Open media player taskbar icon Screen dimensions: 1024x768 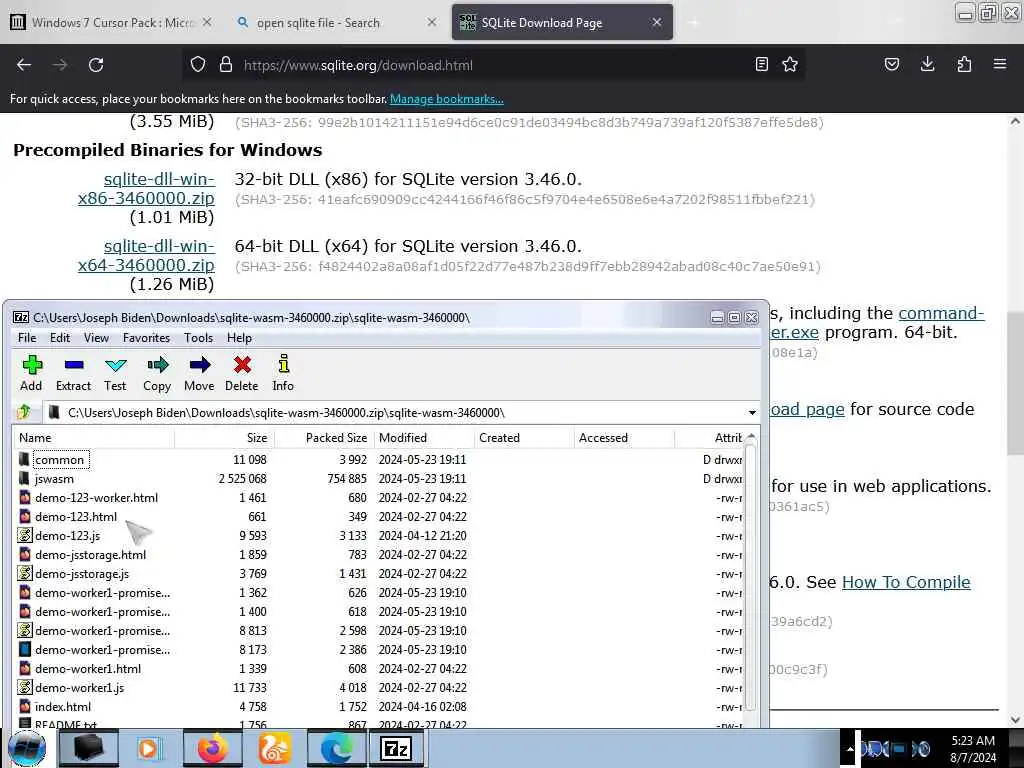(150, 748)
